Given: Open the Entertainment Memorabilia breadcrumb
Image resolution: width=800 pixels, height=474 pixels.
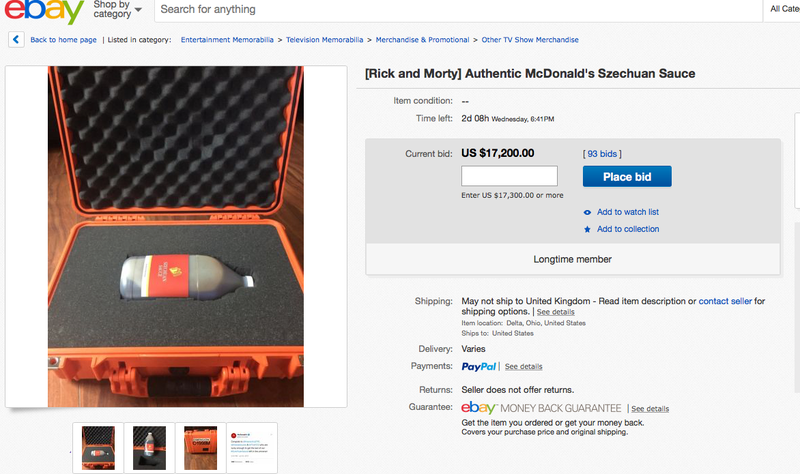Looking at the screenshot, I should [x=227, y=40].
